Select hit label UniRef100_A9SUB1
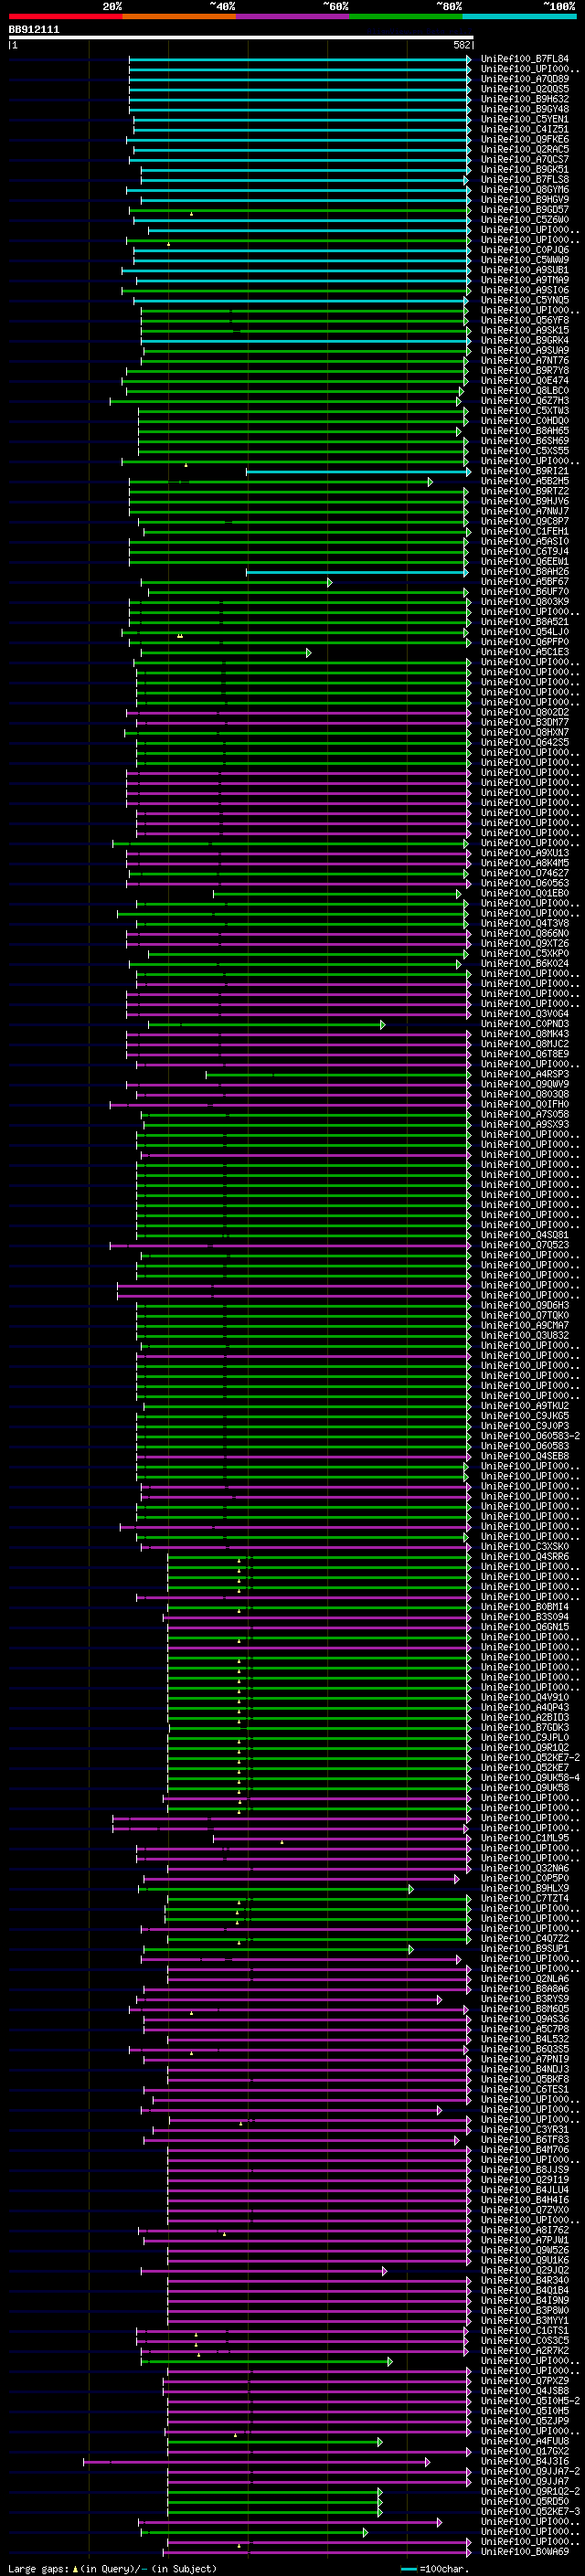The height and width of the screenshot is (2576, 585). [x=524, y=270]
